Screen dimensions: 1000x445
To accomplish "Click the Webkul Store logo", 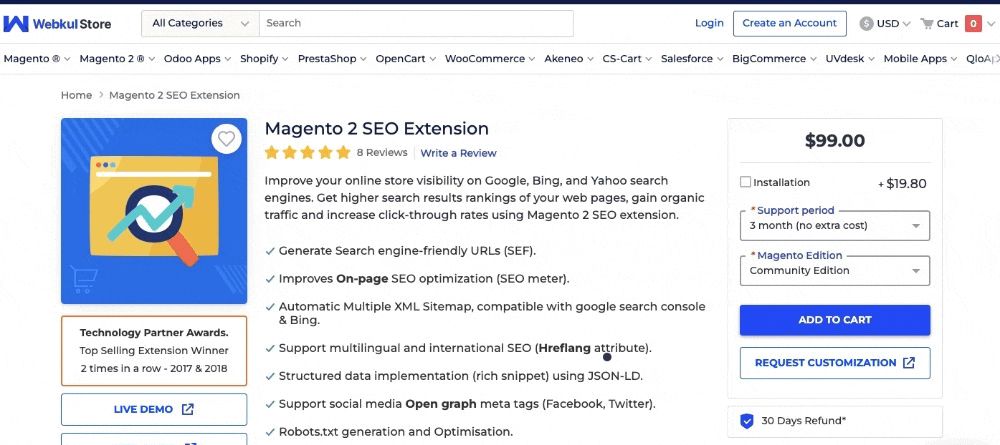I will 58,23.
